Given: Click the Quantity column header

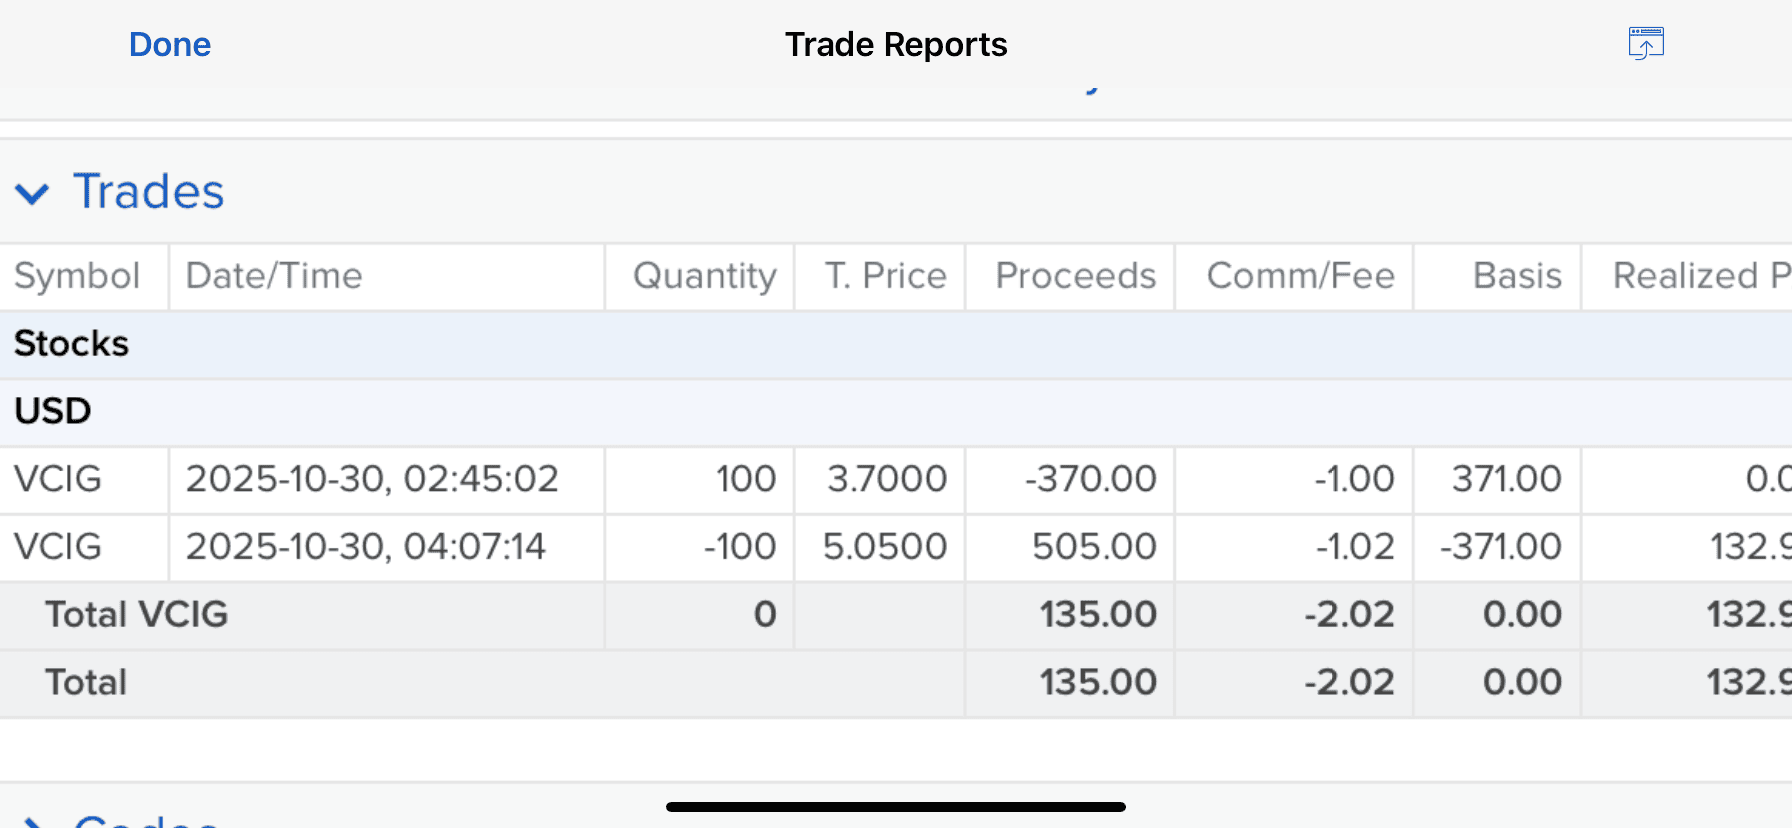Looking at the screenshot, I should pos(704,276).
